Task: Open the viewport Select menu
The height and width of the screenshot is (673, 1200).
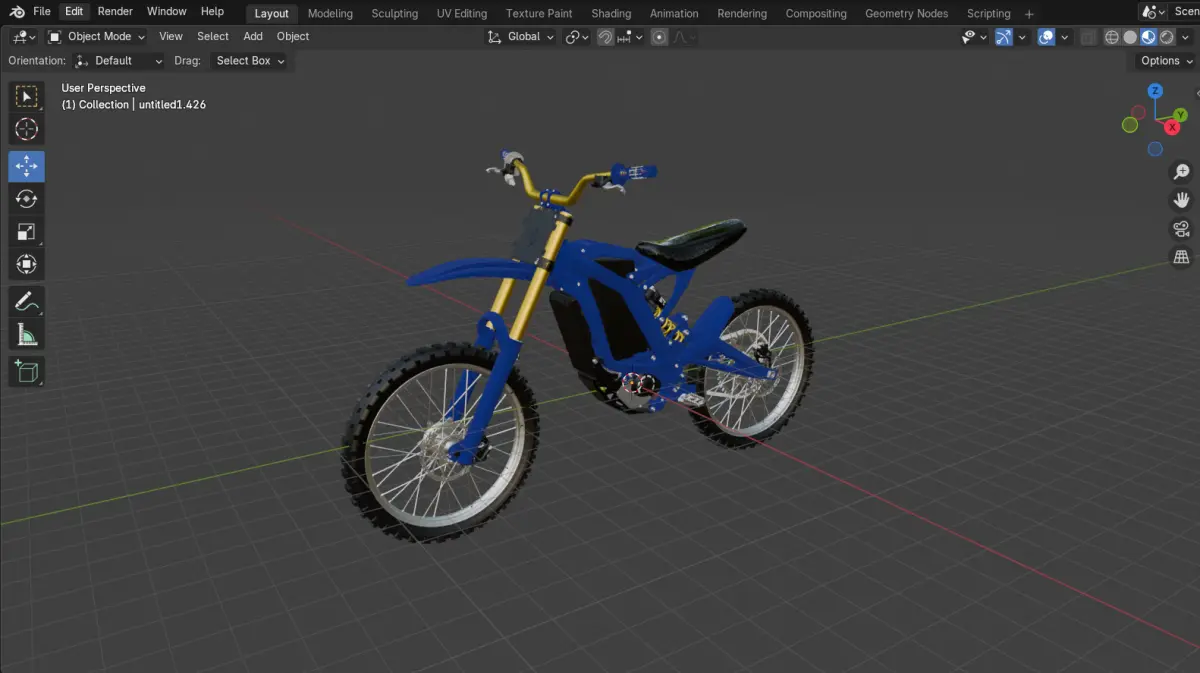Action: 213,37
